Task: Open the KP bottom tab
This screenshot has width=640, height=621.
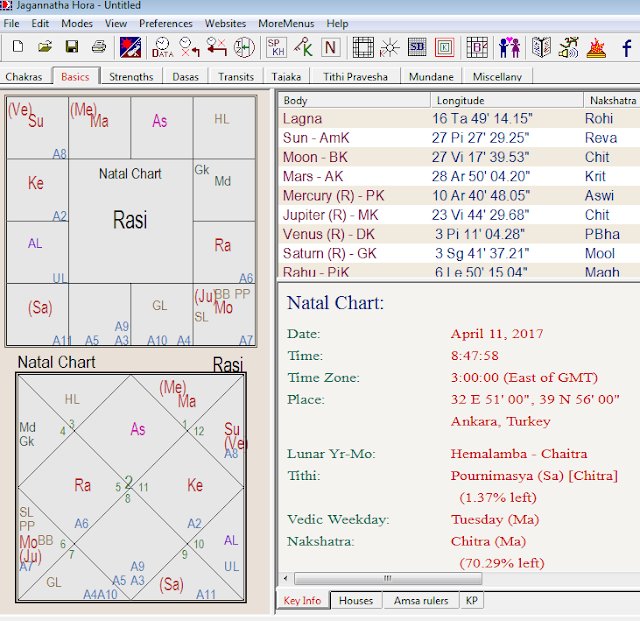Action: 472,601
